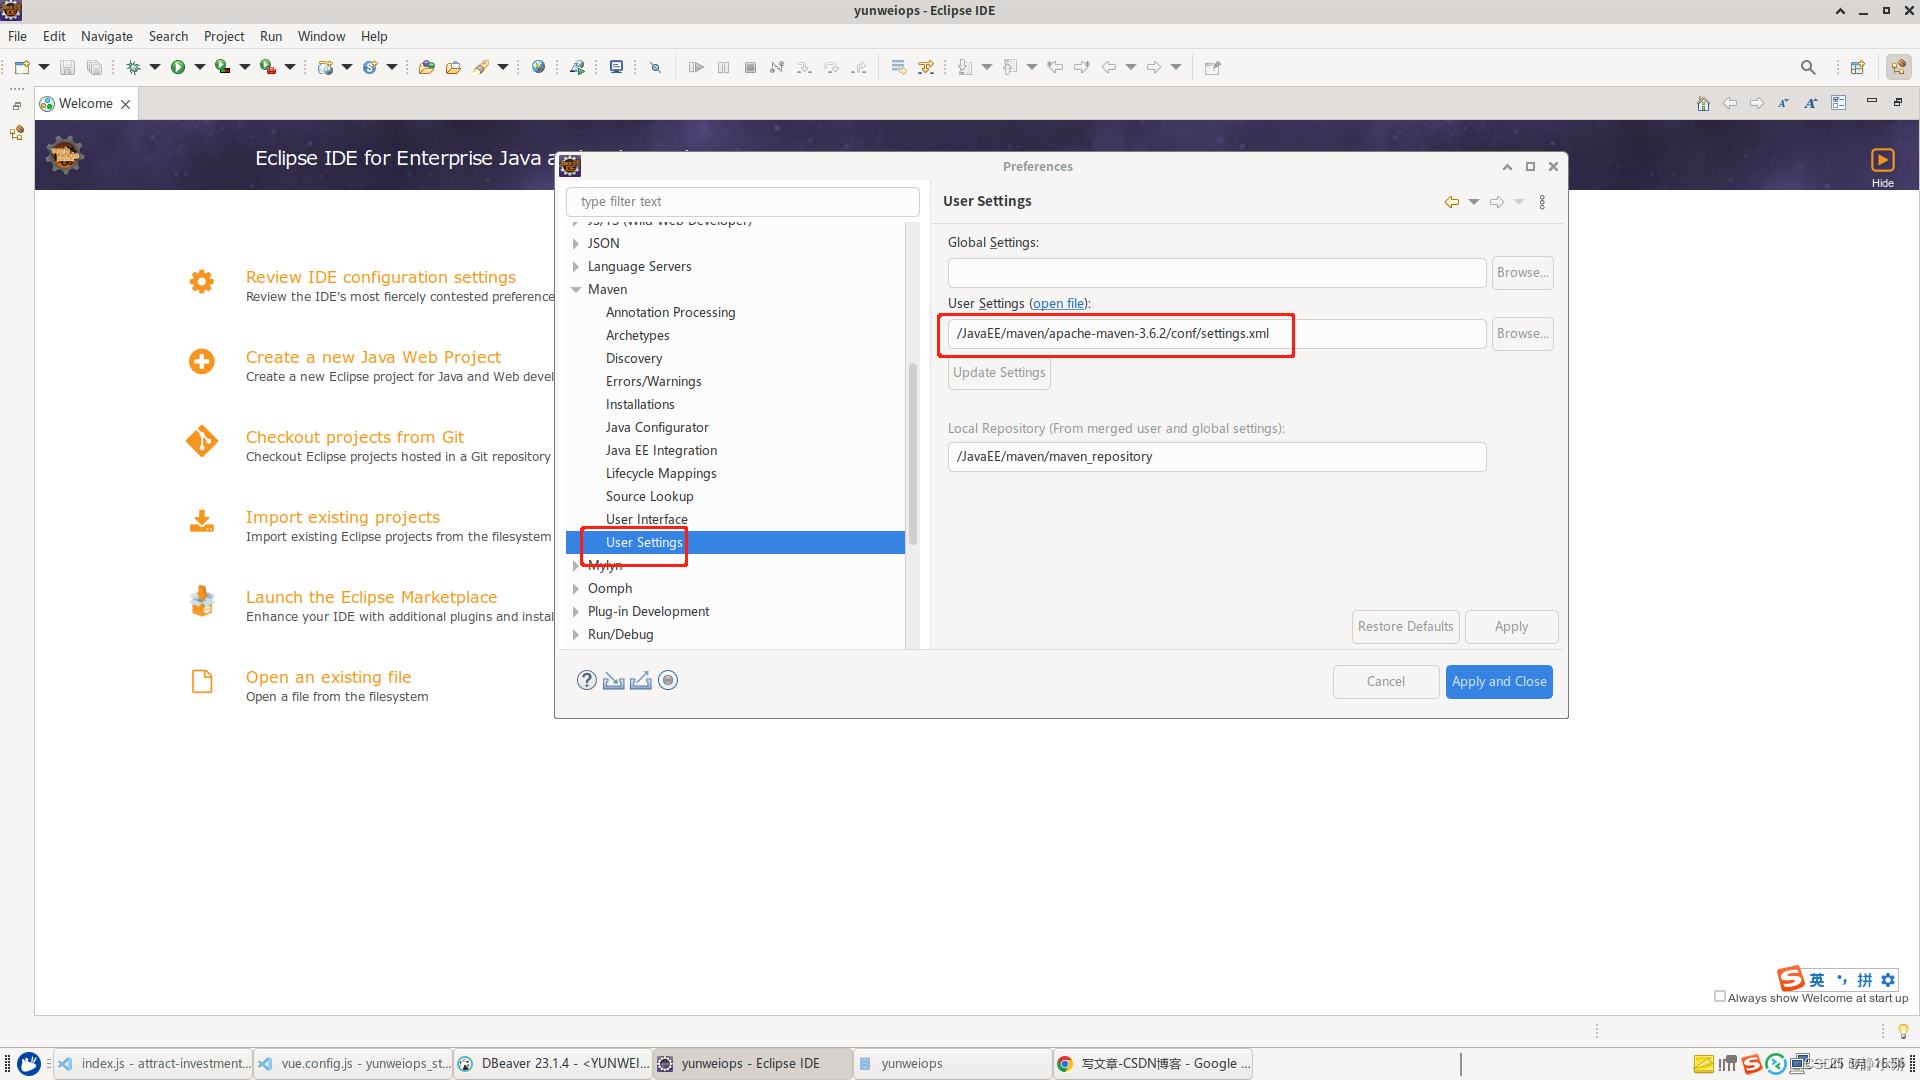Expand the Oomph tree node

click(x=576, y=589)
